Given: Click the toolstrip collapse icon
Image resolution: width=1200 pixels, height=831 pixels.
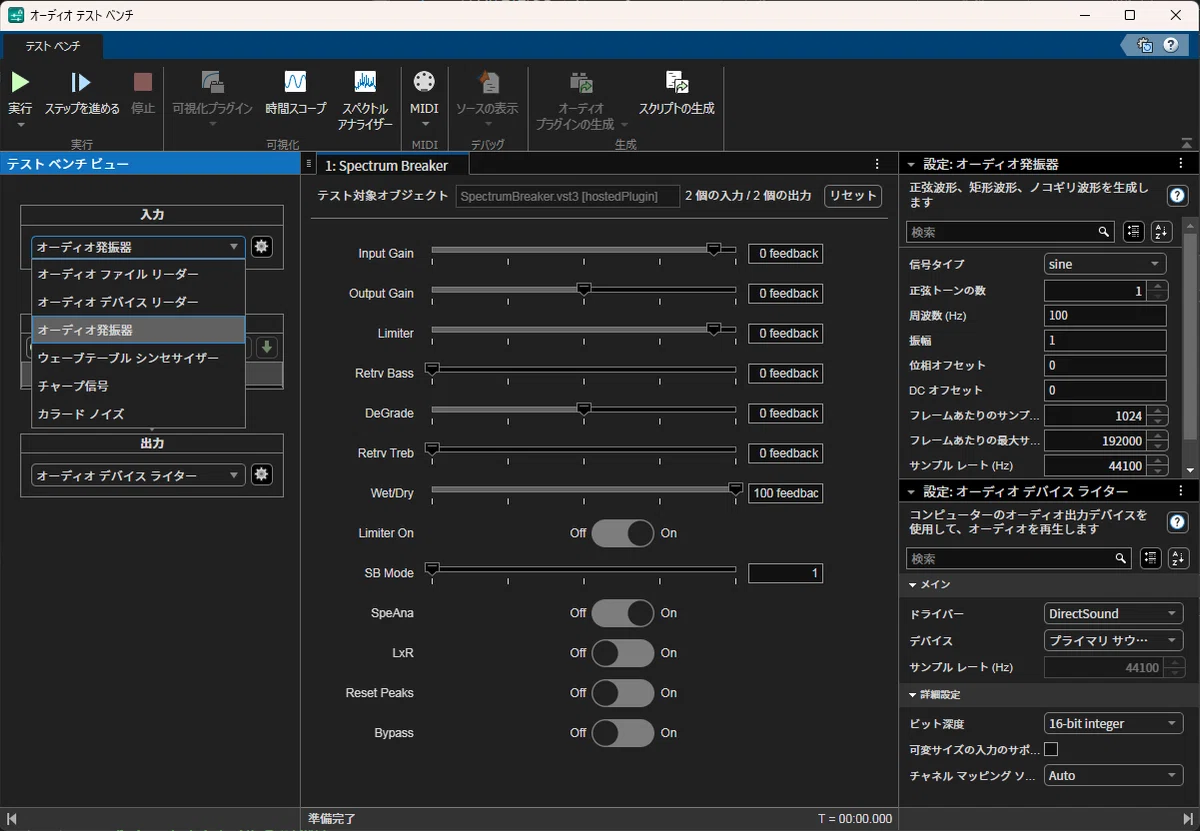Looking at the screenshot, I should [1186, 143].
